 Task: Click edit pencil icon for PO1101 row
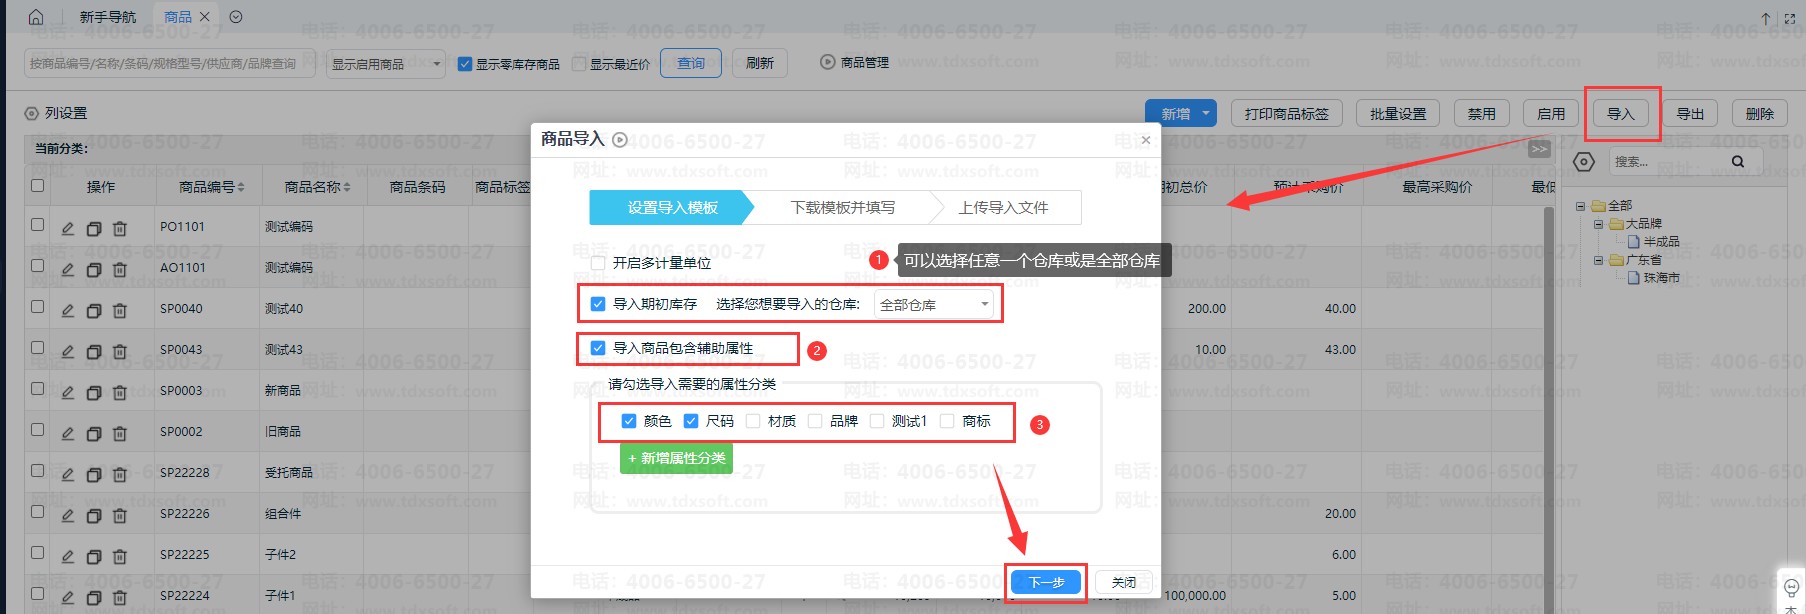68,228
